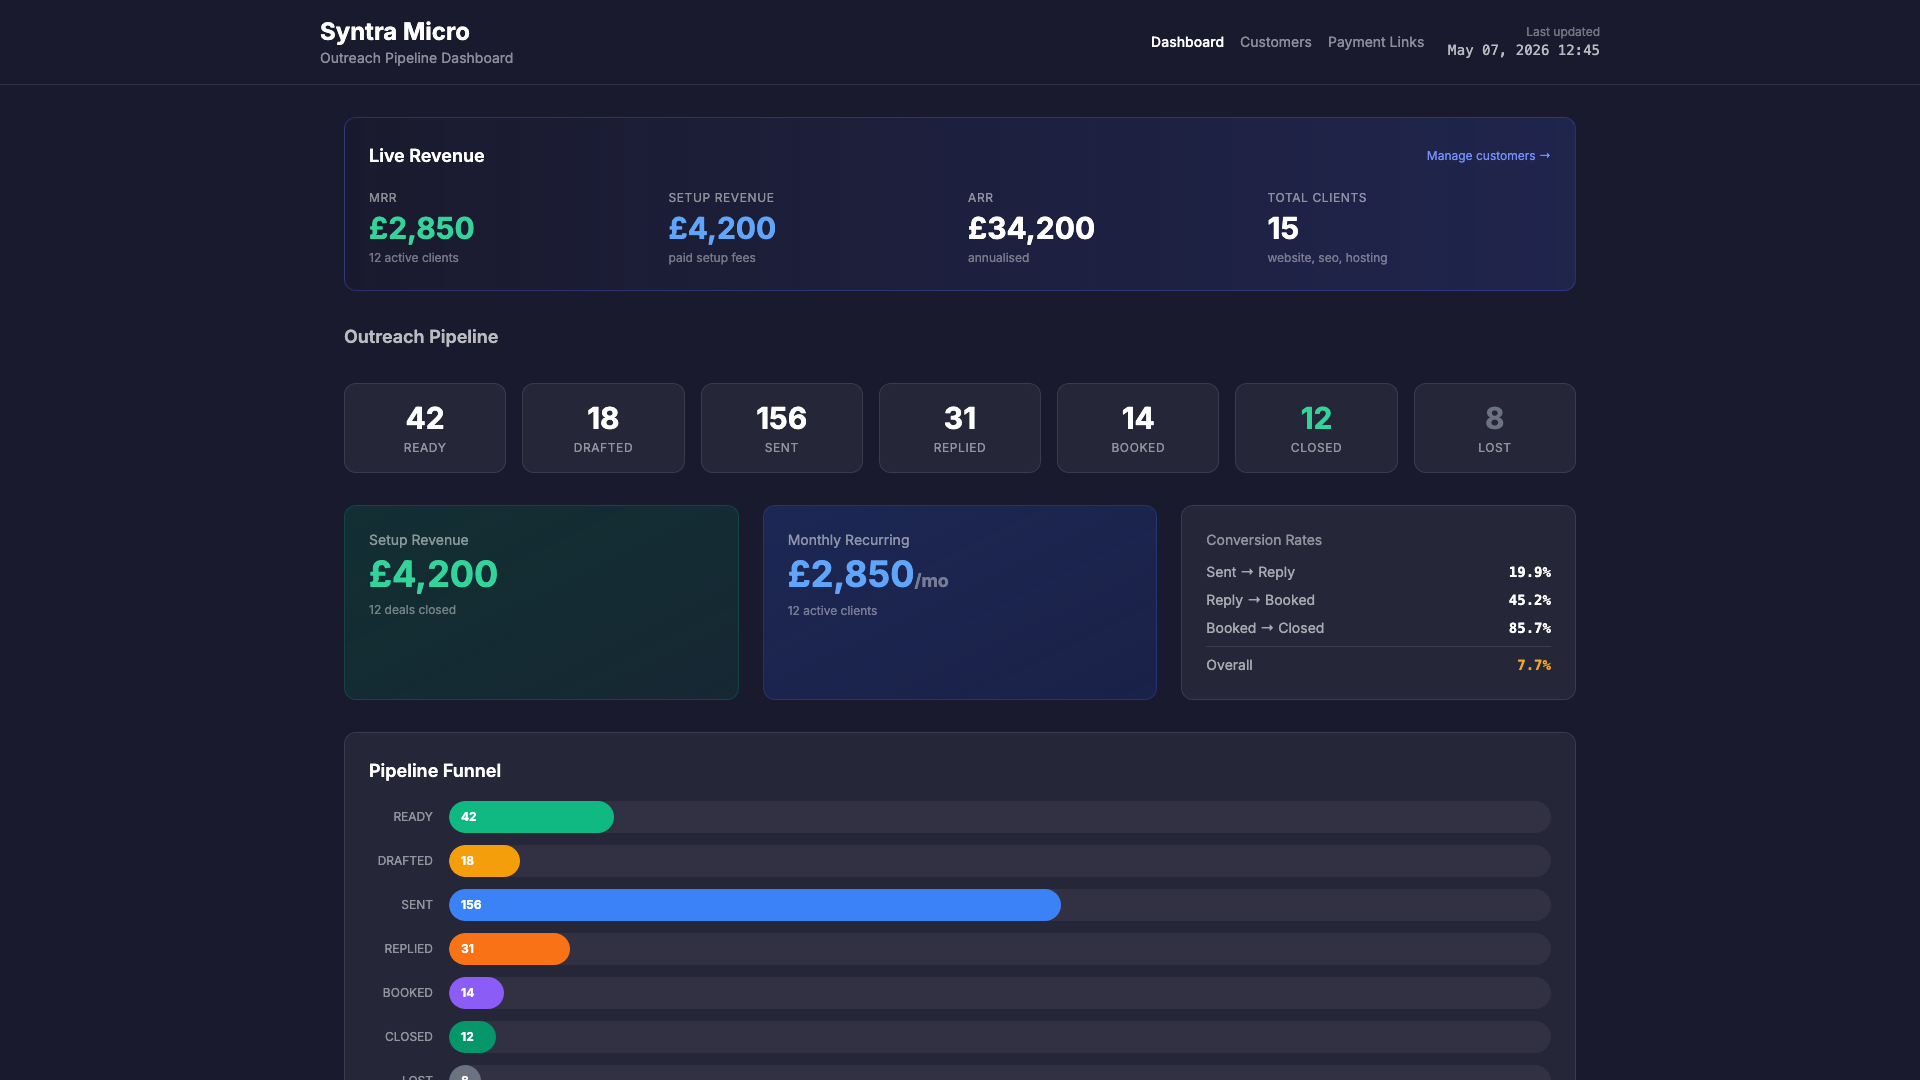Select the 42 Ready pipeline card
This screenshot has height=1080, width=1920.
pos(425,428)
